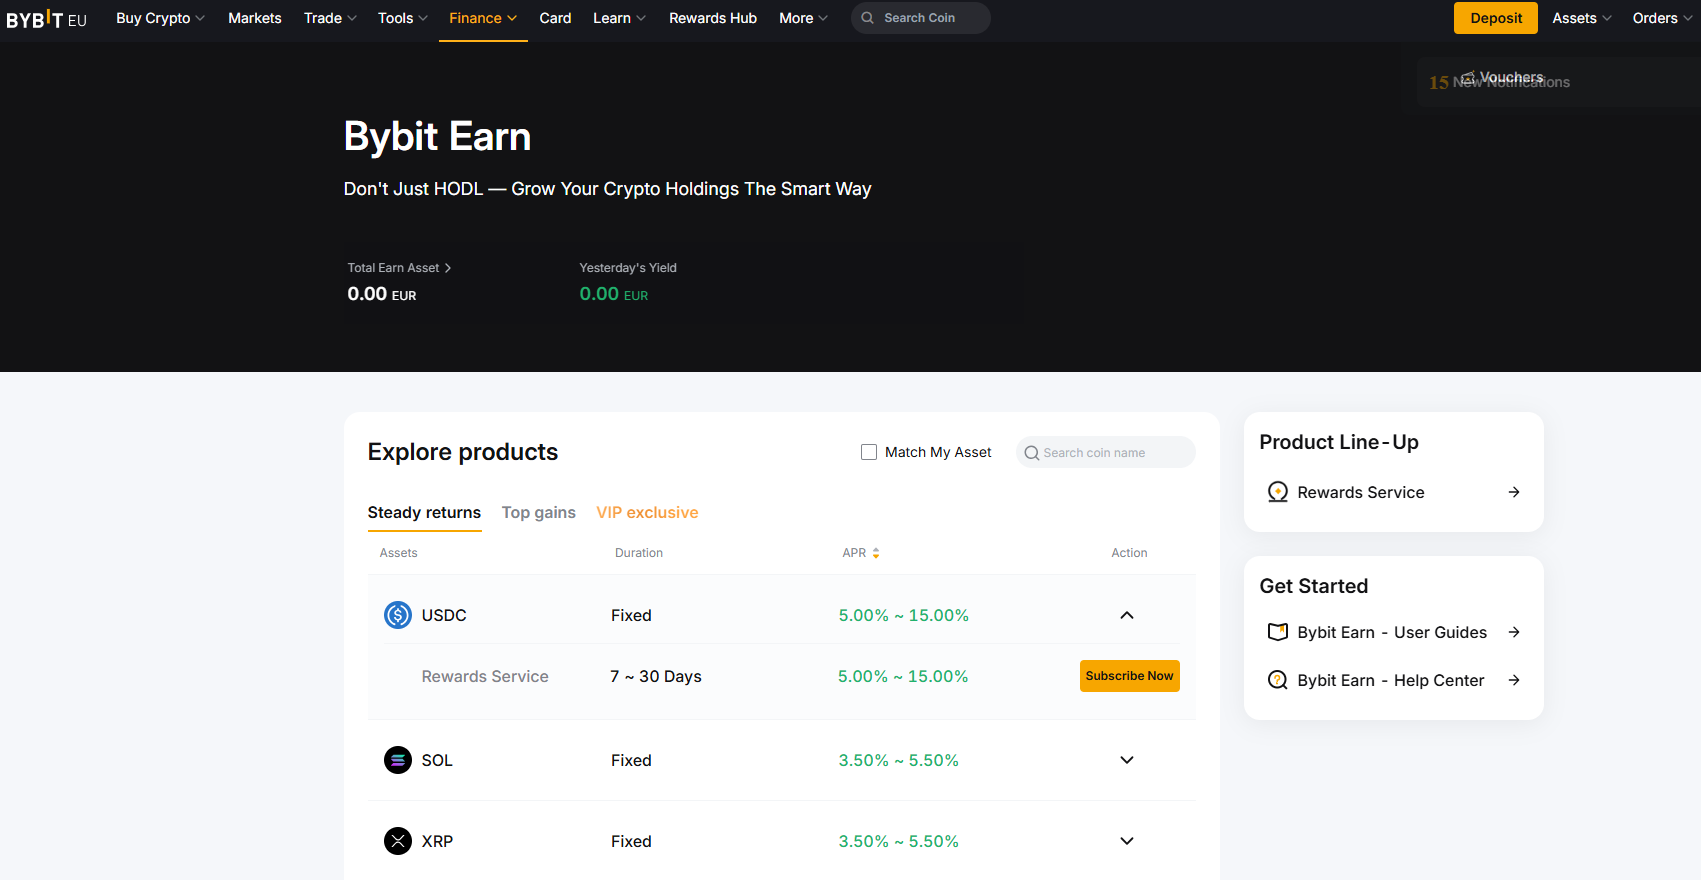Click the APR sort arrows icon
The height and width of the screenshot is (880, 1701).
pyautogui.click(x=876, y=553)
